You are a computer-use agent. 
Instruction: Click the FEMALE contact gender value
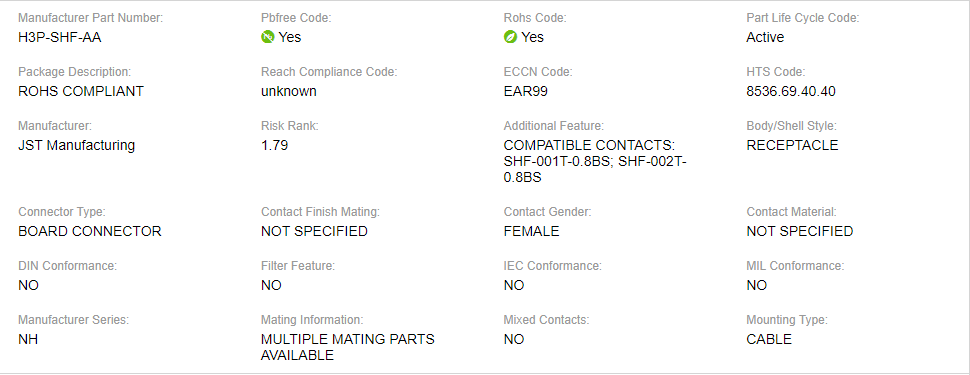coord(531,231)
